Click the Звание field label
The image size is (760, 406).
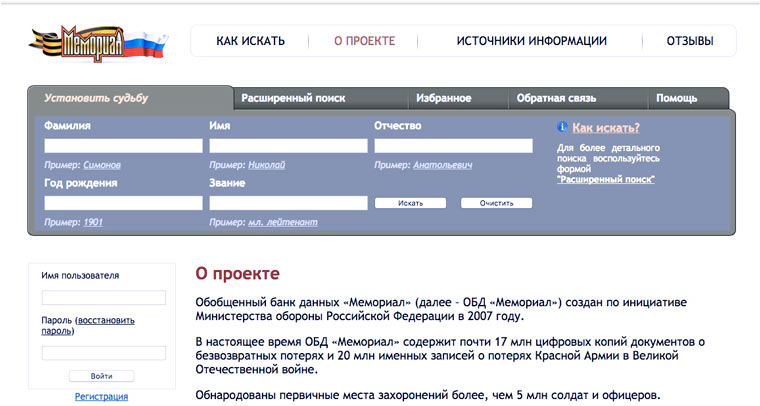[227, 183]
